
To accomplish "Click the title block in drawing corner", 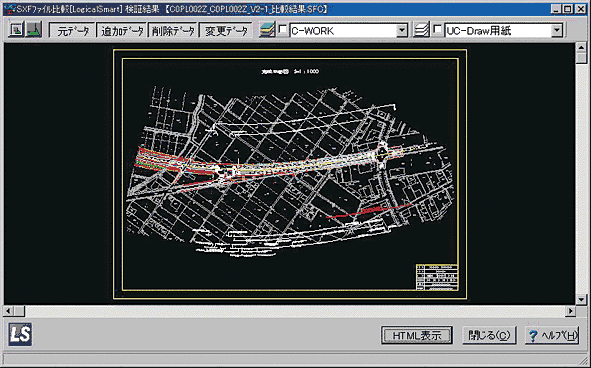I will click(x=437, y=277).
